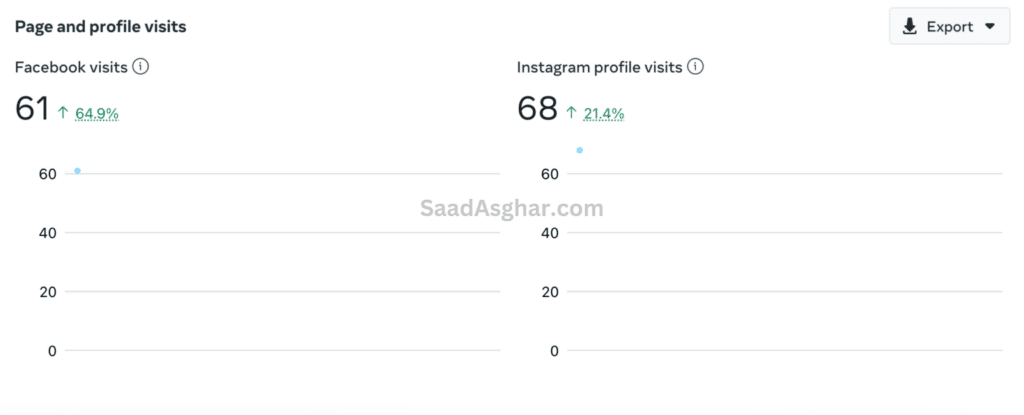Screen dimensions: 1024x415
Task: Click the info icon beside Instagram profile visits
Action: pos(696,67)
